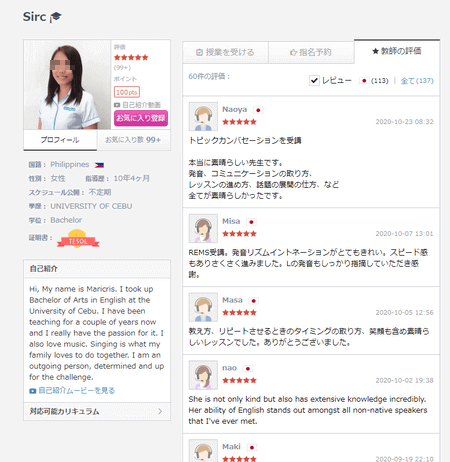The image size is (450, 462).
Task: Open the 自己紹介ムービーを見る link
Action: pyautogui.click(x=77, y=390)
